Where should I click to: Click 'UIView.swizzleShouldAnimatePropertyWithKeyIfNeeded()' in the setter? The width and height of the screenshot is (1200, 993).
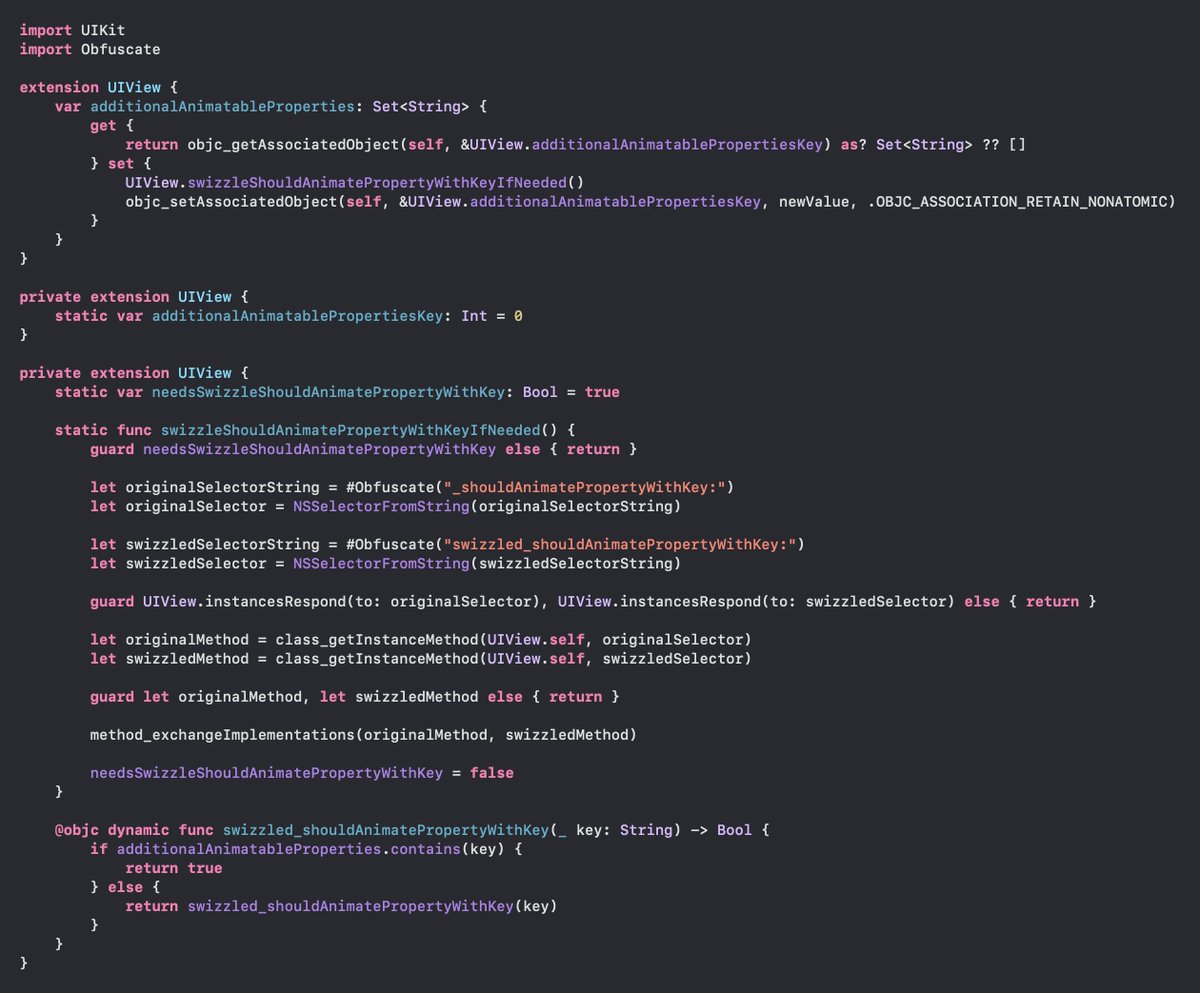click(354, 182)
